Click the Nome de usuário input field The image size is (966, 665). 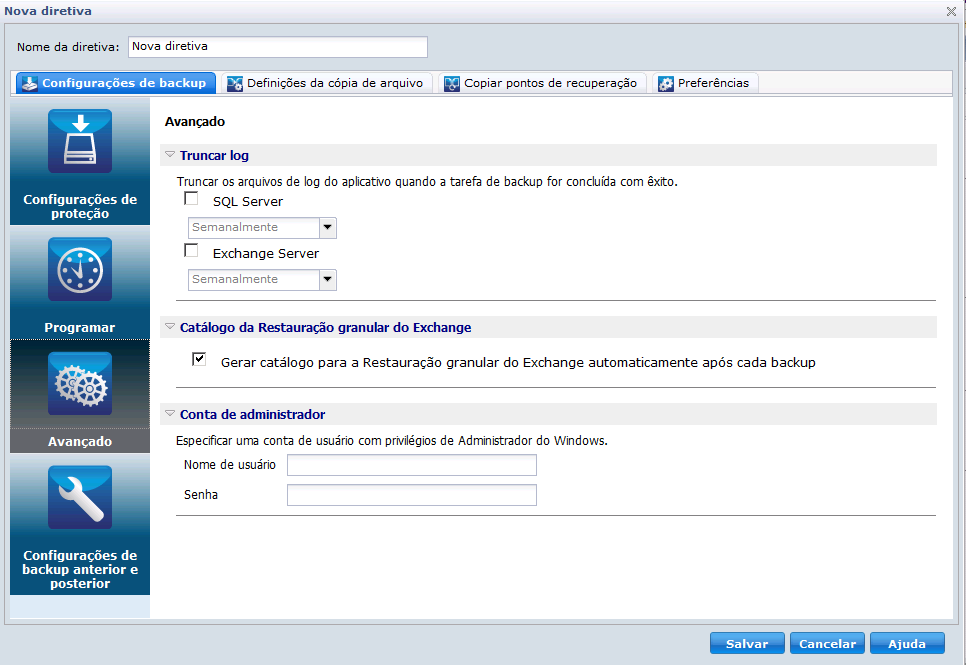coord(411,465)
